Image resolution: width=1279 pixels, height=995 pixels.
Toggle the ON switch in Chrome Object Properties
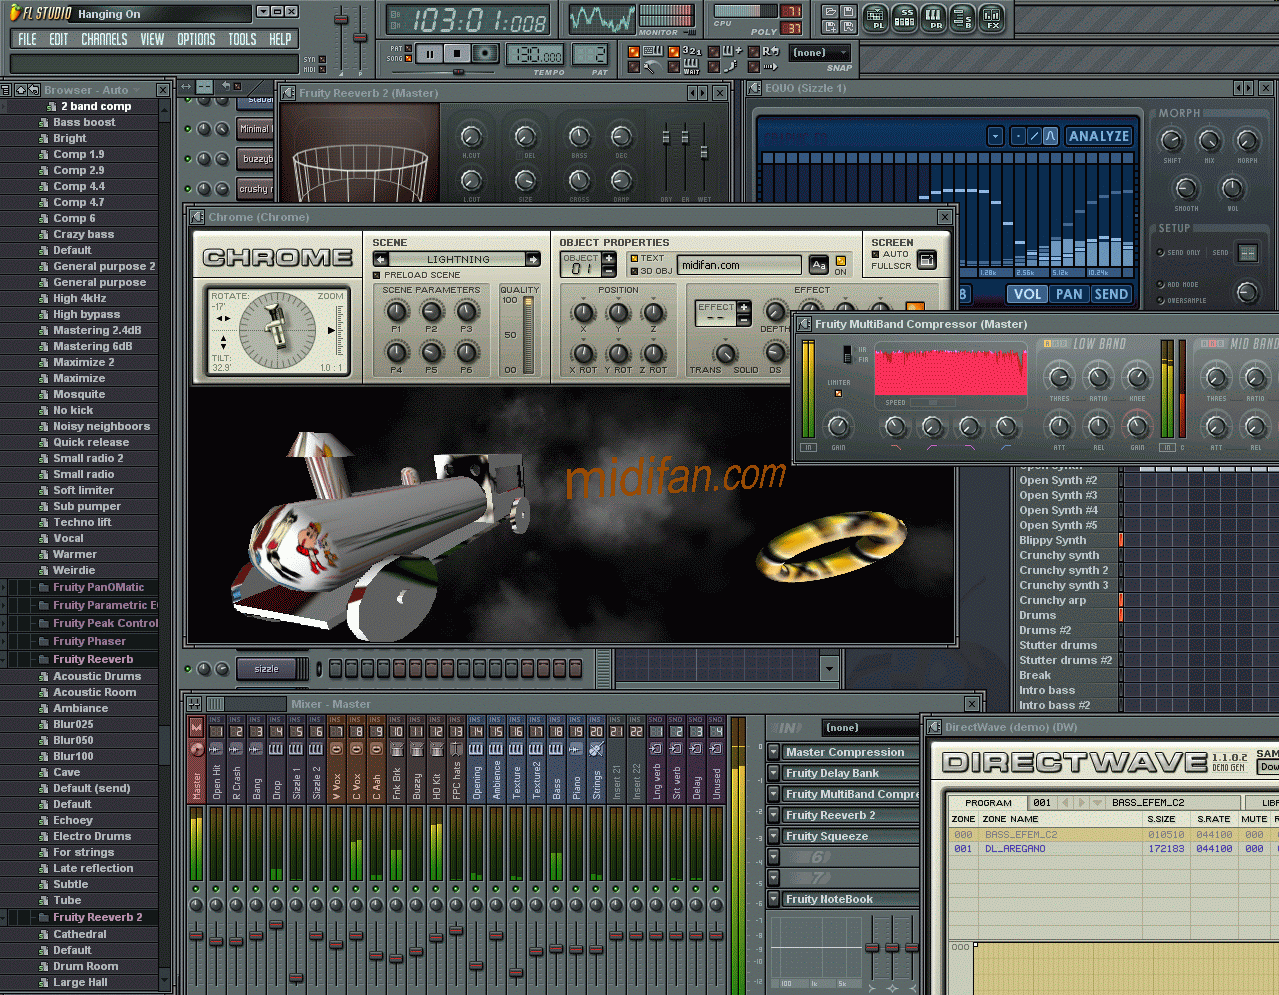click(x=840, y=262)
